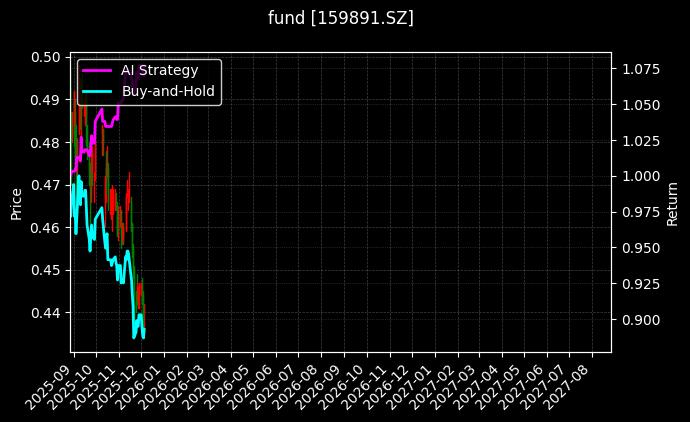
Task: Click the 0.44 price tick label
Action: [x=46, y=313]
